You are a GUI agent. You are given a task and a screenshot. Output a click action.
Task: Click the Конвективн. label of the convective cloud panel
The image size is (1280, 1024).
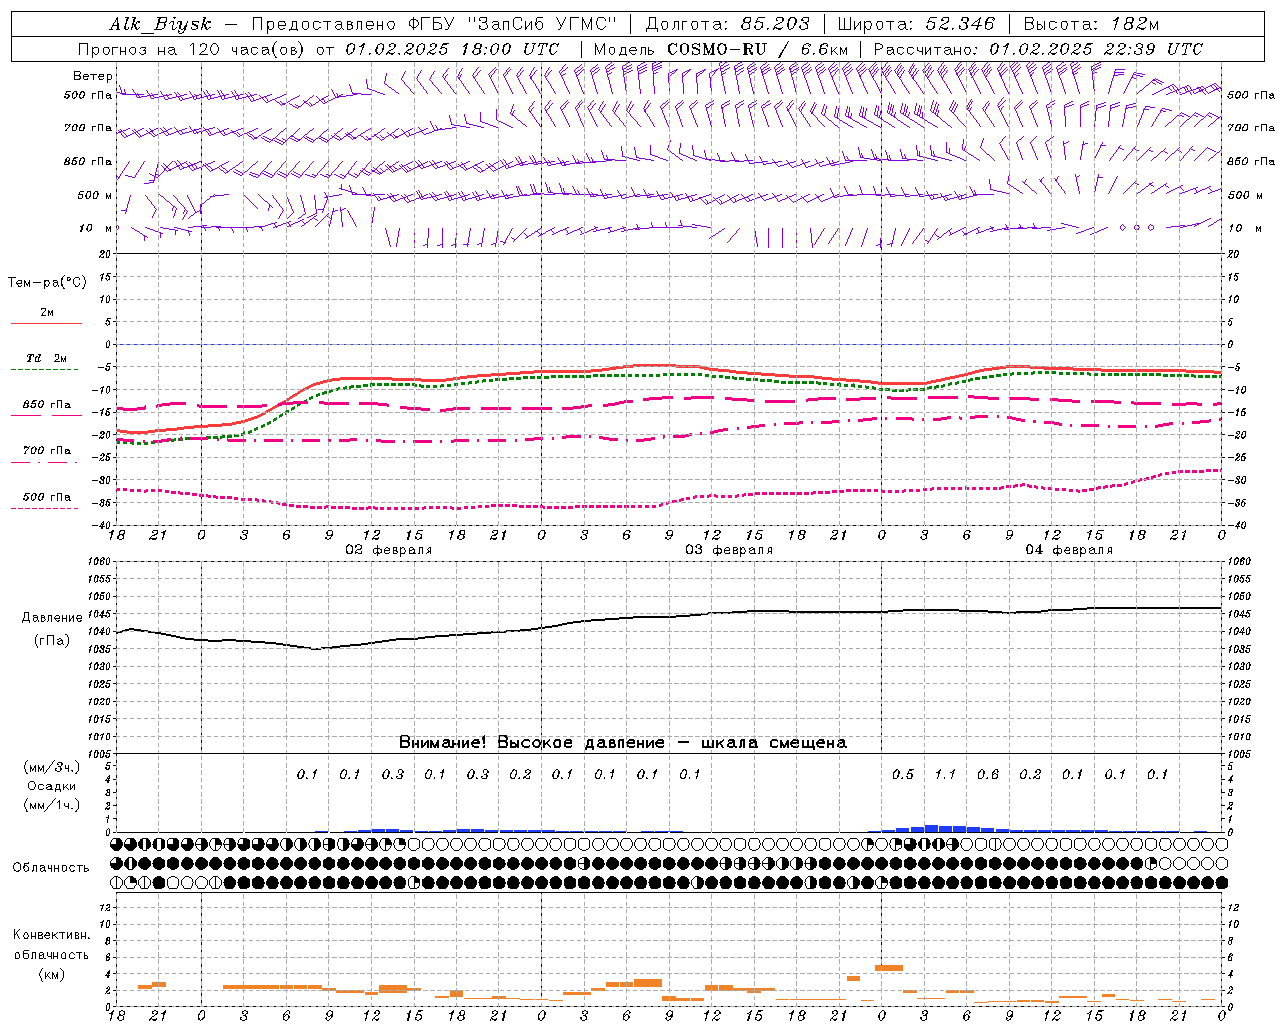tap(51, 934)
